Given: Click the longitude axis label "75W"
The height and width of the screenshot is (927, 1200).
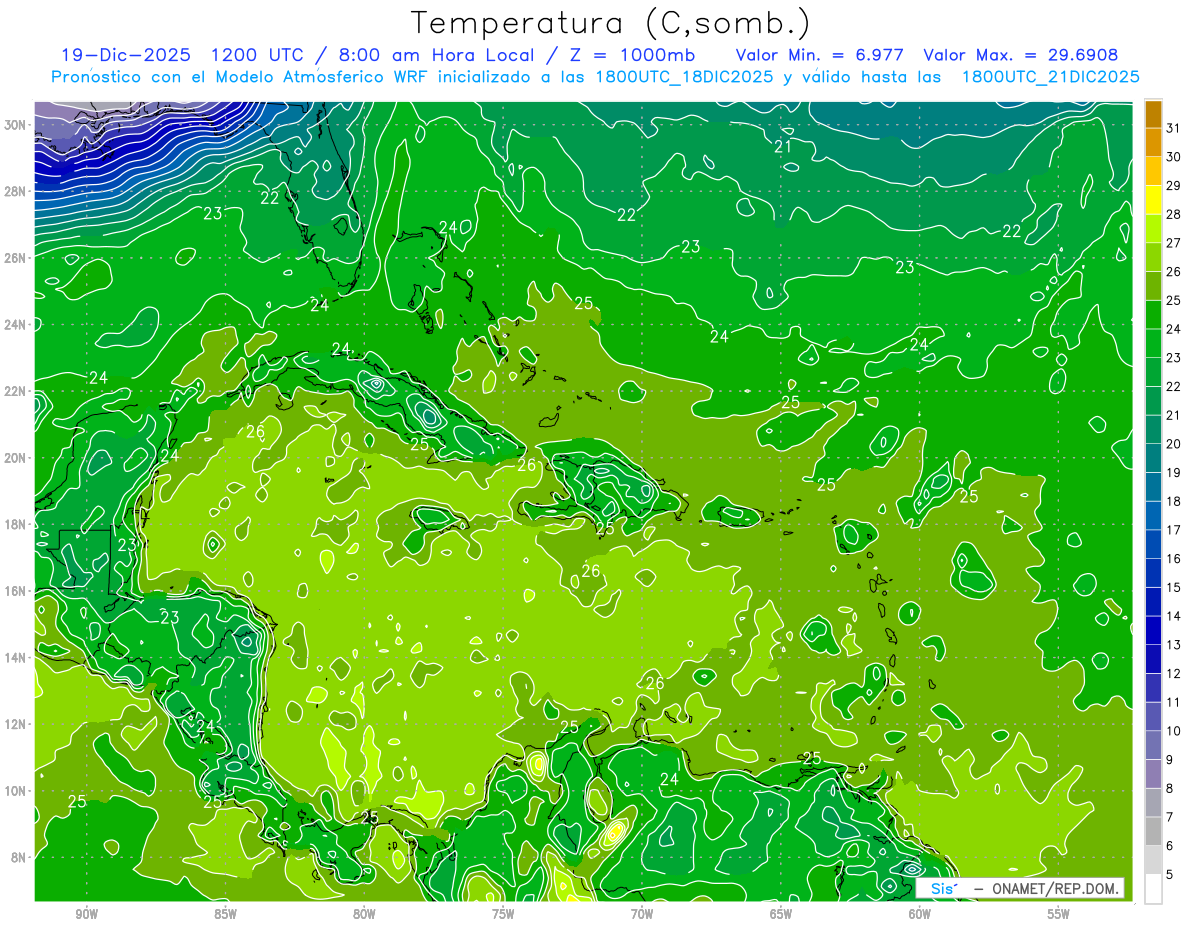Looking at the screenshot, I should coord(503,914).
